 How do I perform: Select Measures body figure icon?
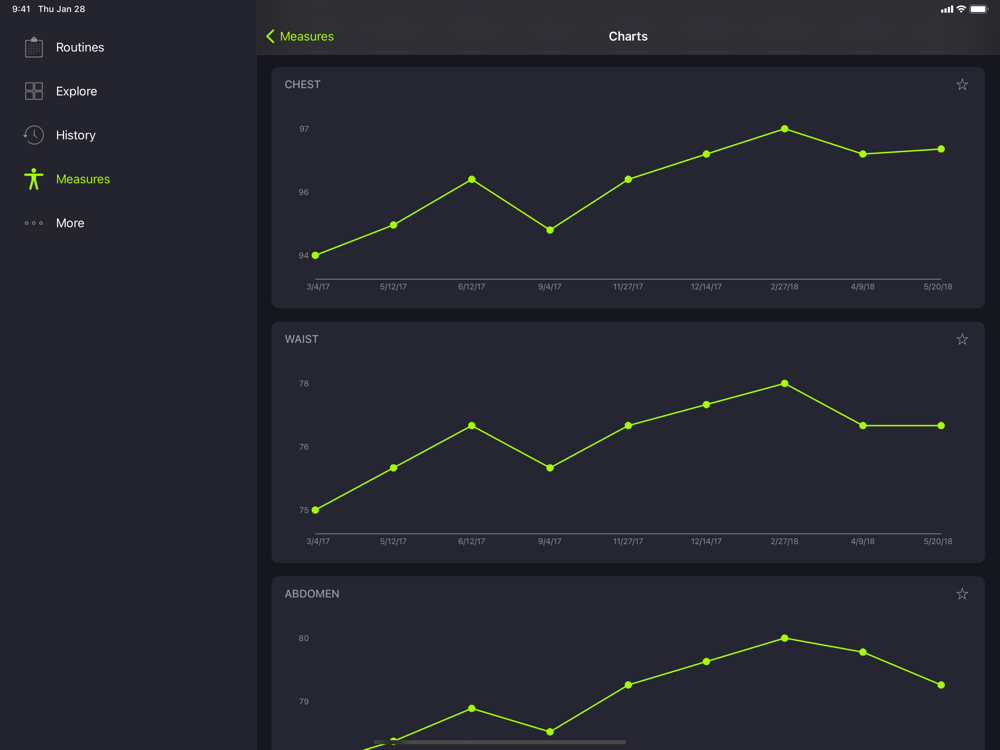coord(34,179)
